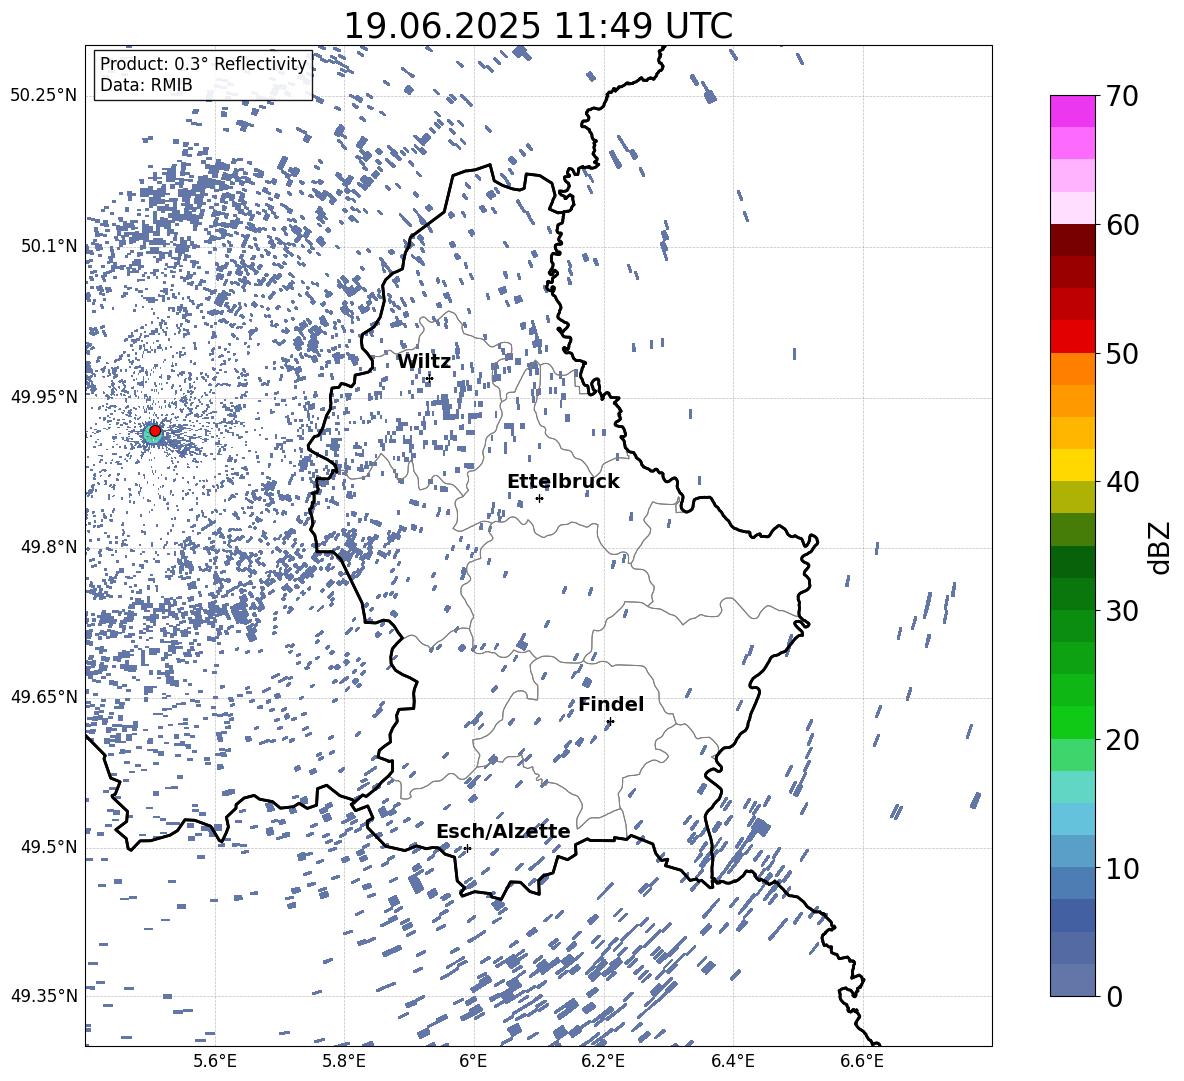Click the yellow colorbar segment

(x=1072, y=465)
